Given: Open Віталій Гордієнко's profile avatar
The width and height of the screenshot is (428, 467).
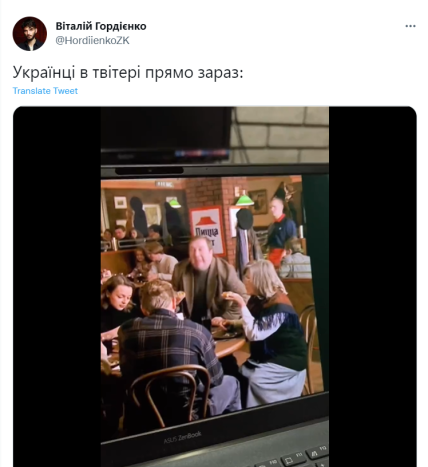Looking at the screenshot, I should 30,33.
